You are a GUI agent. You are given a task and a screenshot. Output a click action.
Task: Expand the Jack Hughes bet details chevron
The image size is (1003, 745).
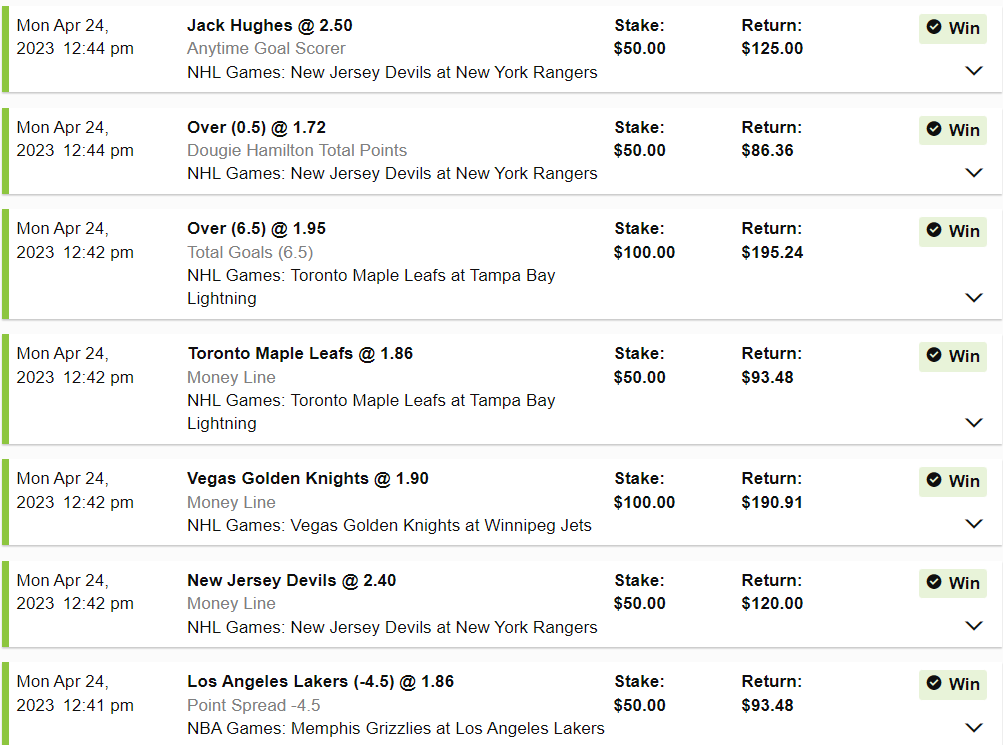[974, 71]
